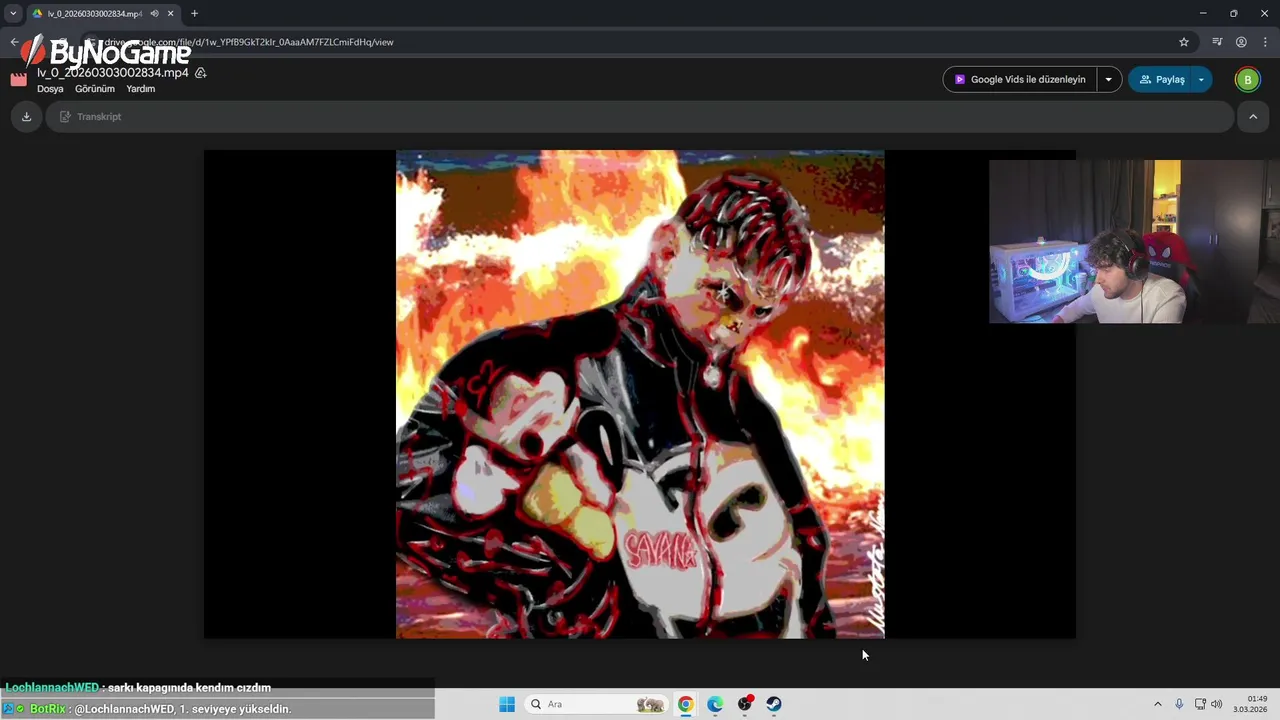Open the Dosya menu
This screenshot has width=1280, height=720.
(x=50, y=89)
